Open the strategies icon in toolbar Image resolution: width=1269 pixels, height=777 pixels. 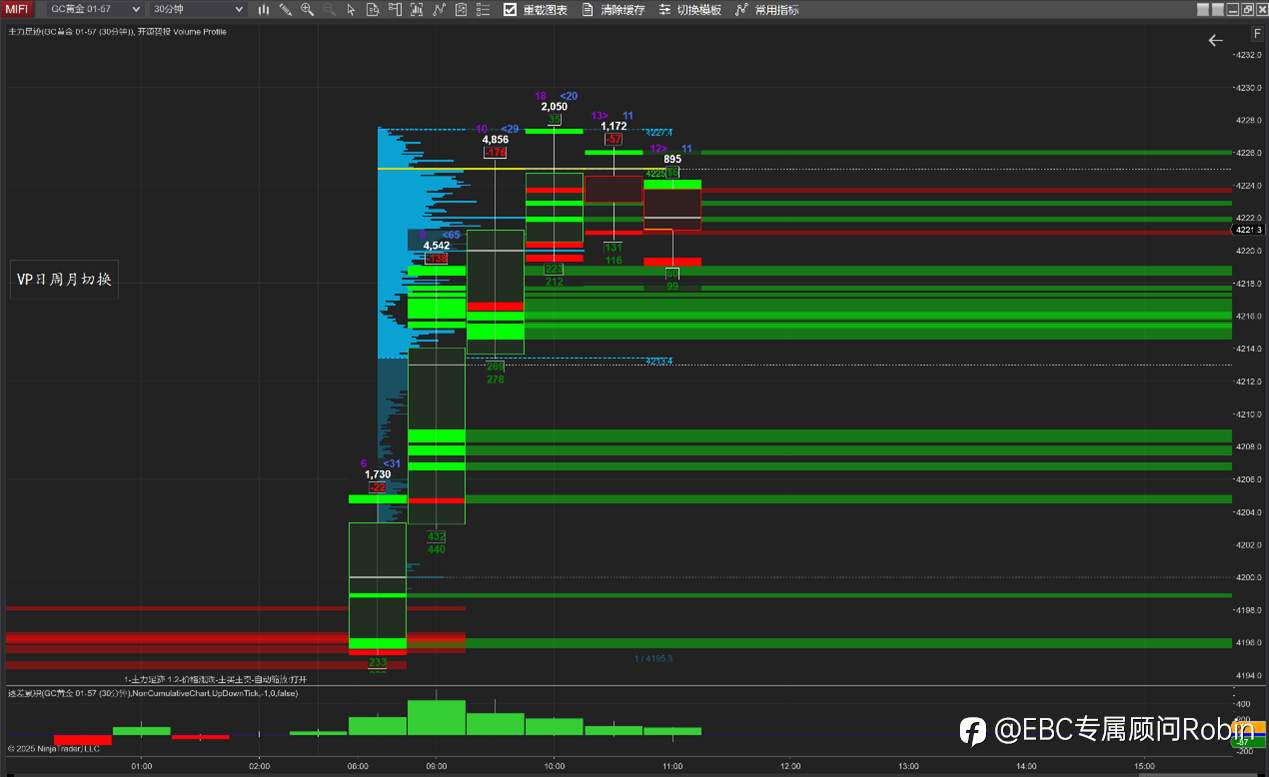417,9
